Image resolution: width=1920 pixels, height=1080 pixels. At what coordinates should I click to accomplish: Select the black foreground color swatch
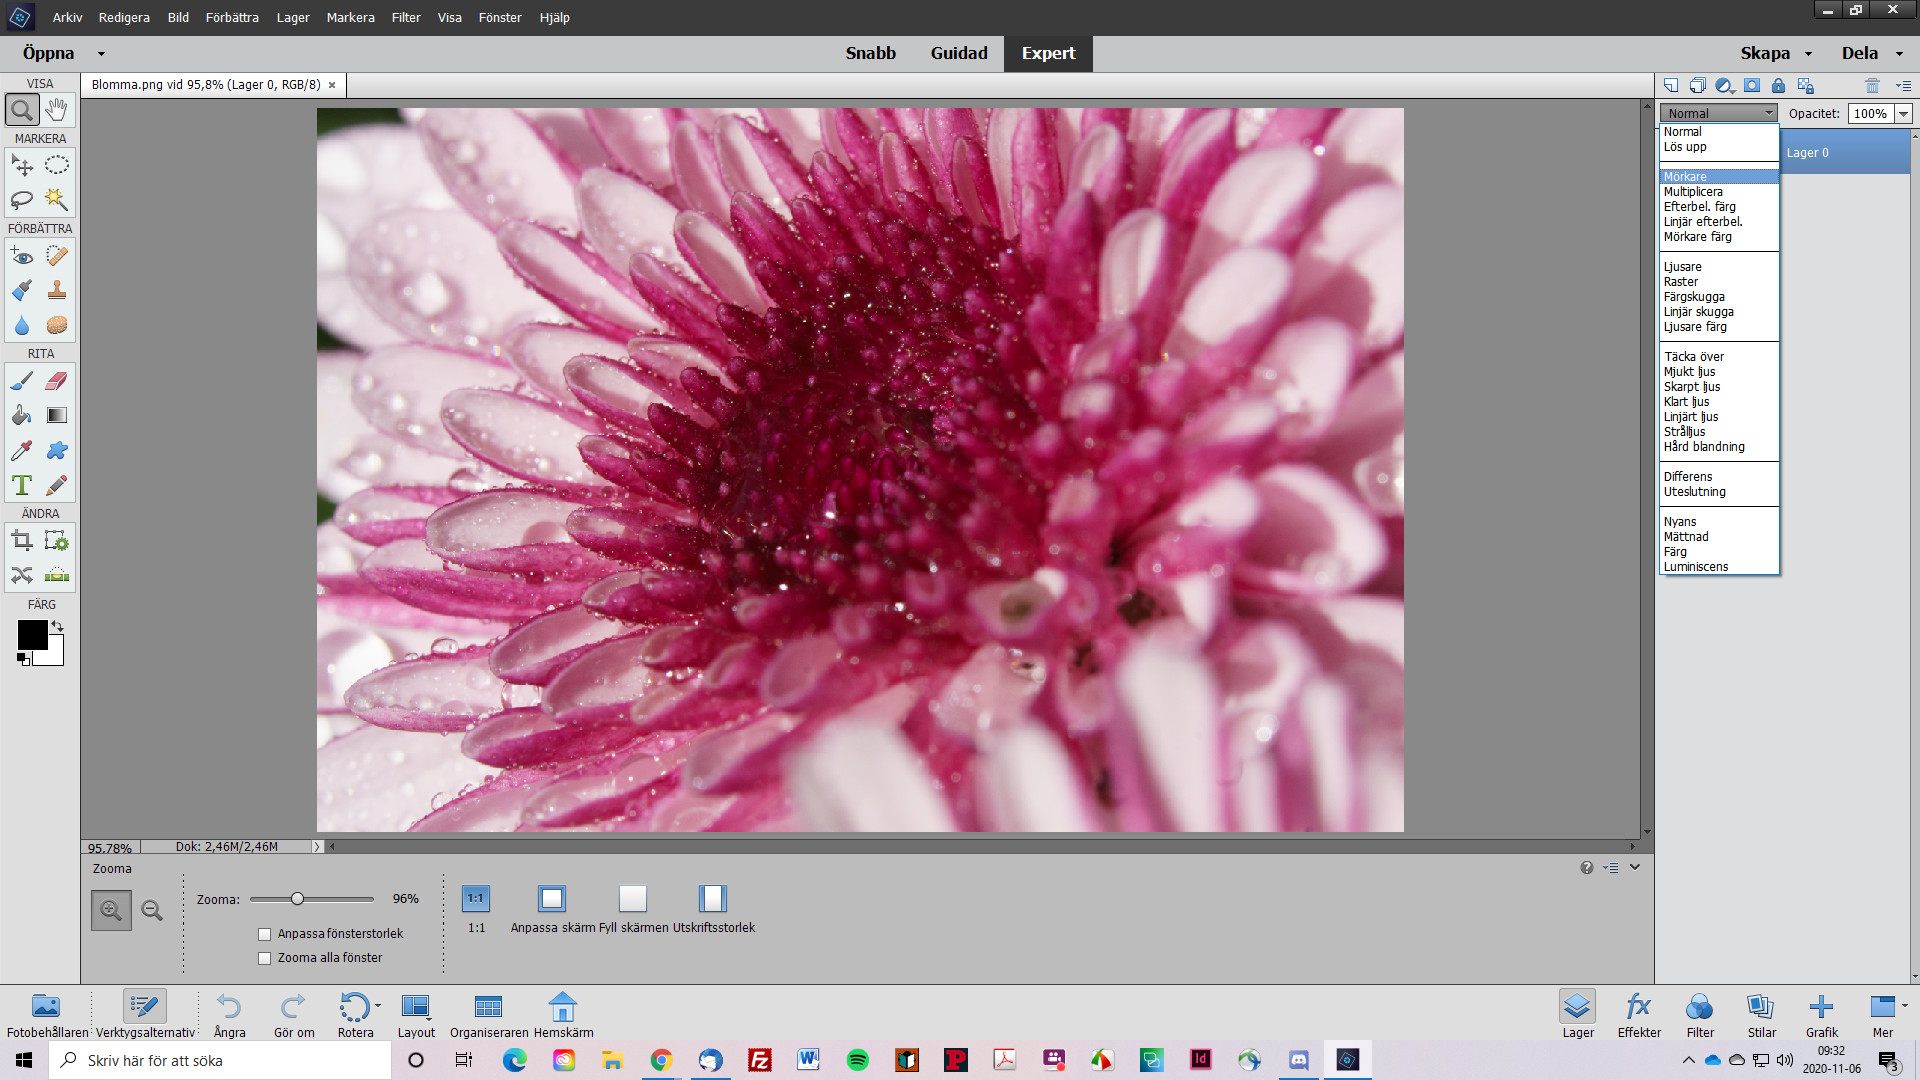33,636
